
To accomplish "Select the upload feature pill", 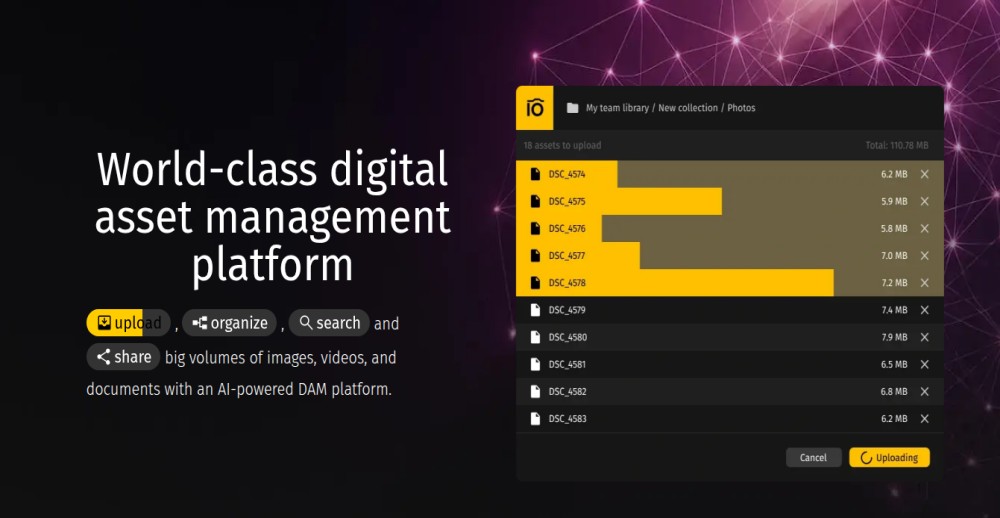I will click(x=128, y=323).
